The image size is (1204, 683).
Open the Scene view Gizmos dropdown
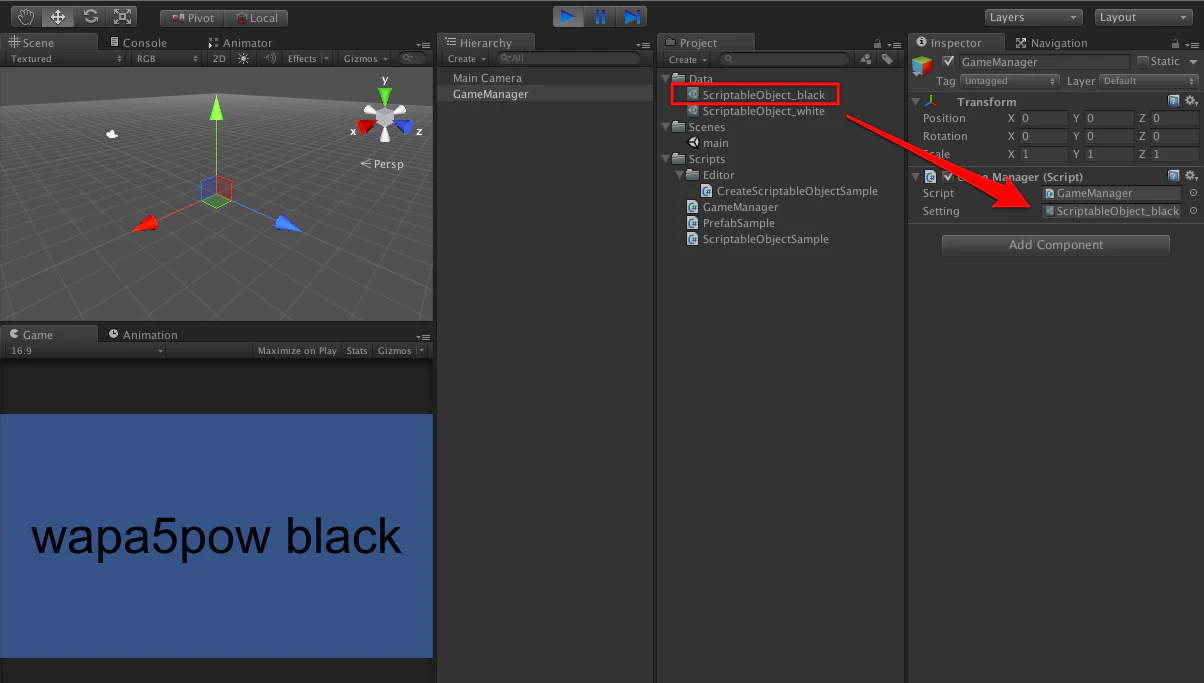(366, 59)
